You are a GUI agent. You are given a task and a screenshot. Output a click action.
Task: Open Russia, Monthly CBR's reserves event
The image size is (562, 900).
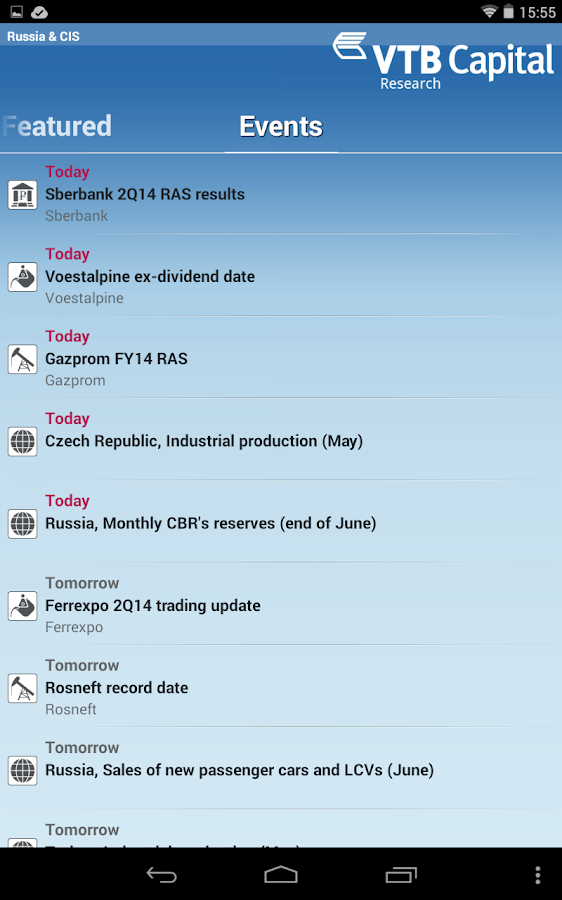coord(281,522)
